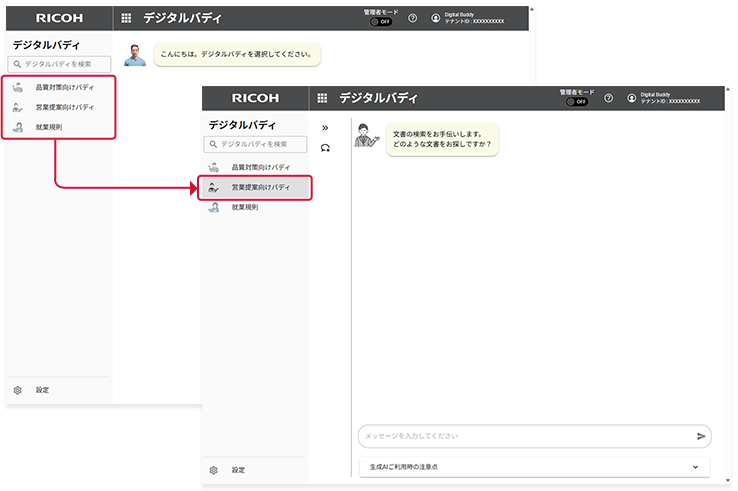Open the app grid menu in front window

tap(322, 98)
